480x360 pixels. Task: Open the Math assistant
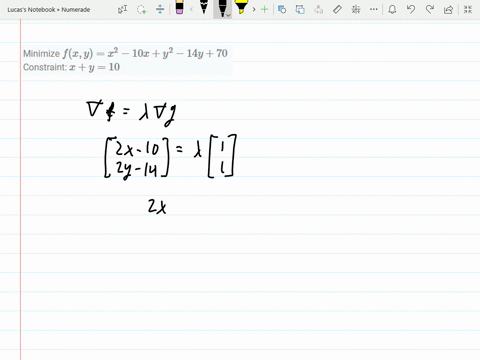coord(356,9)
